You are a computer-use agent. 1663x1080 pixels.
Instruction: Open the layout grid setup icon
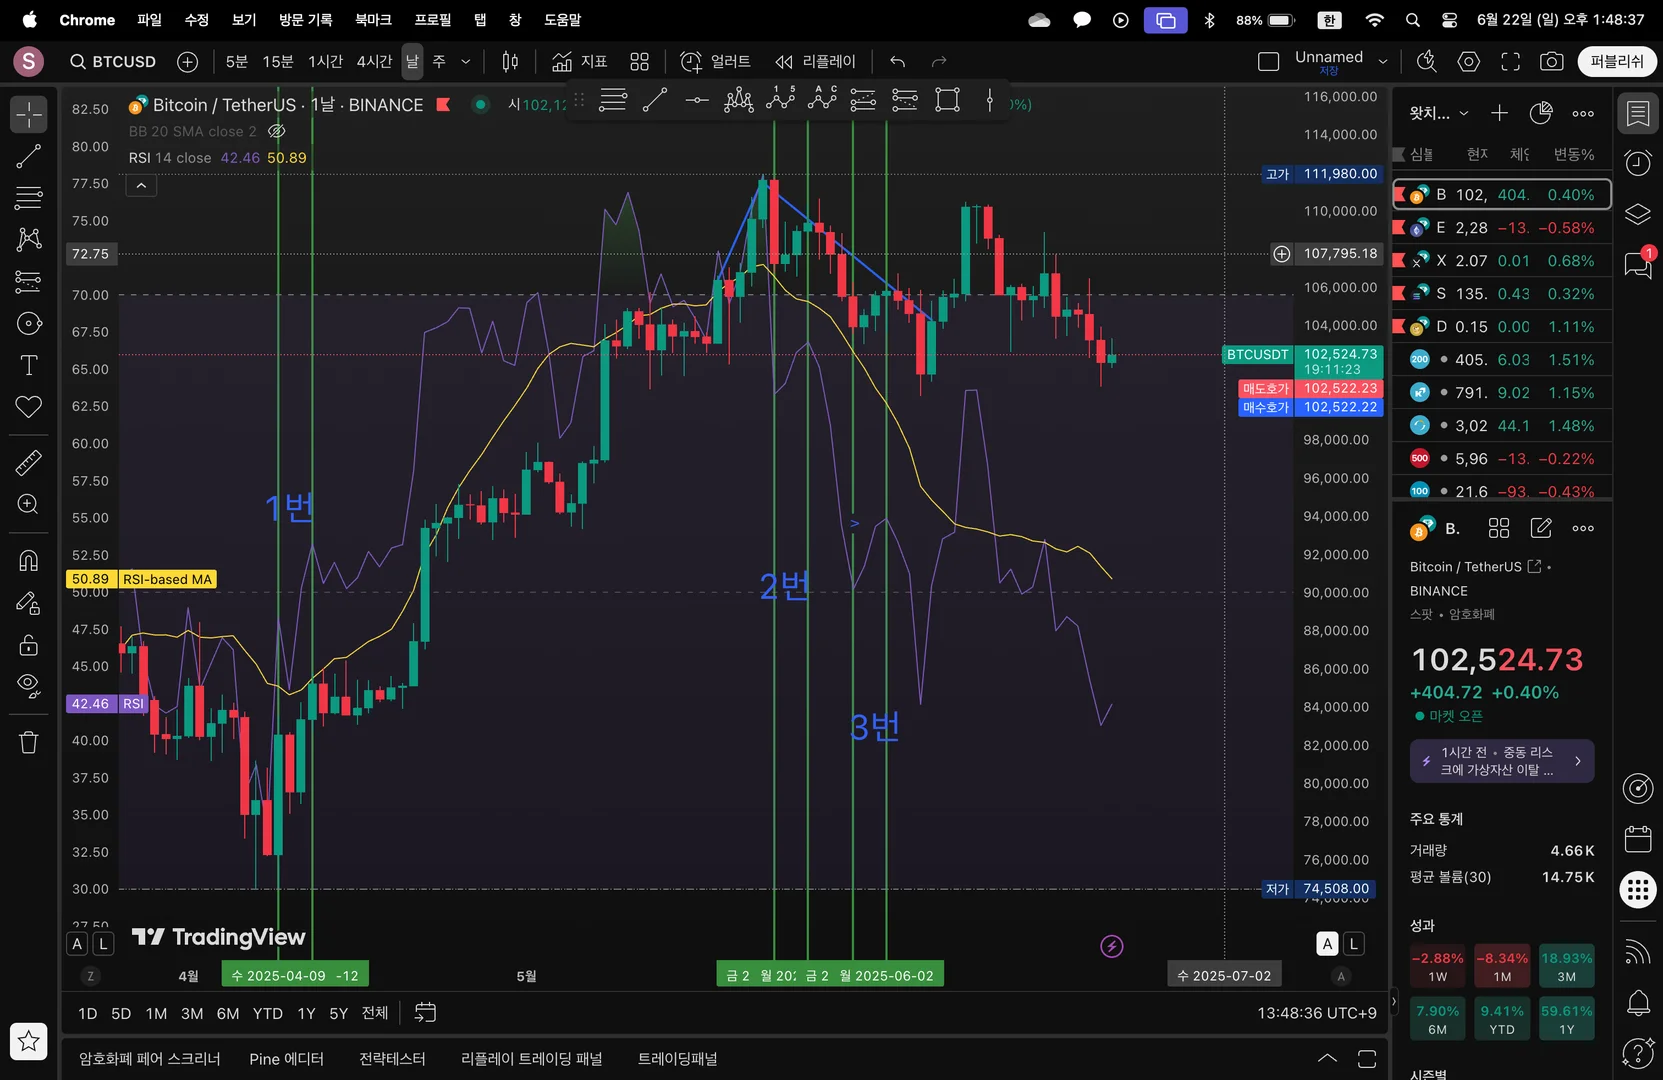pos(640,62)
